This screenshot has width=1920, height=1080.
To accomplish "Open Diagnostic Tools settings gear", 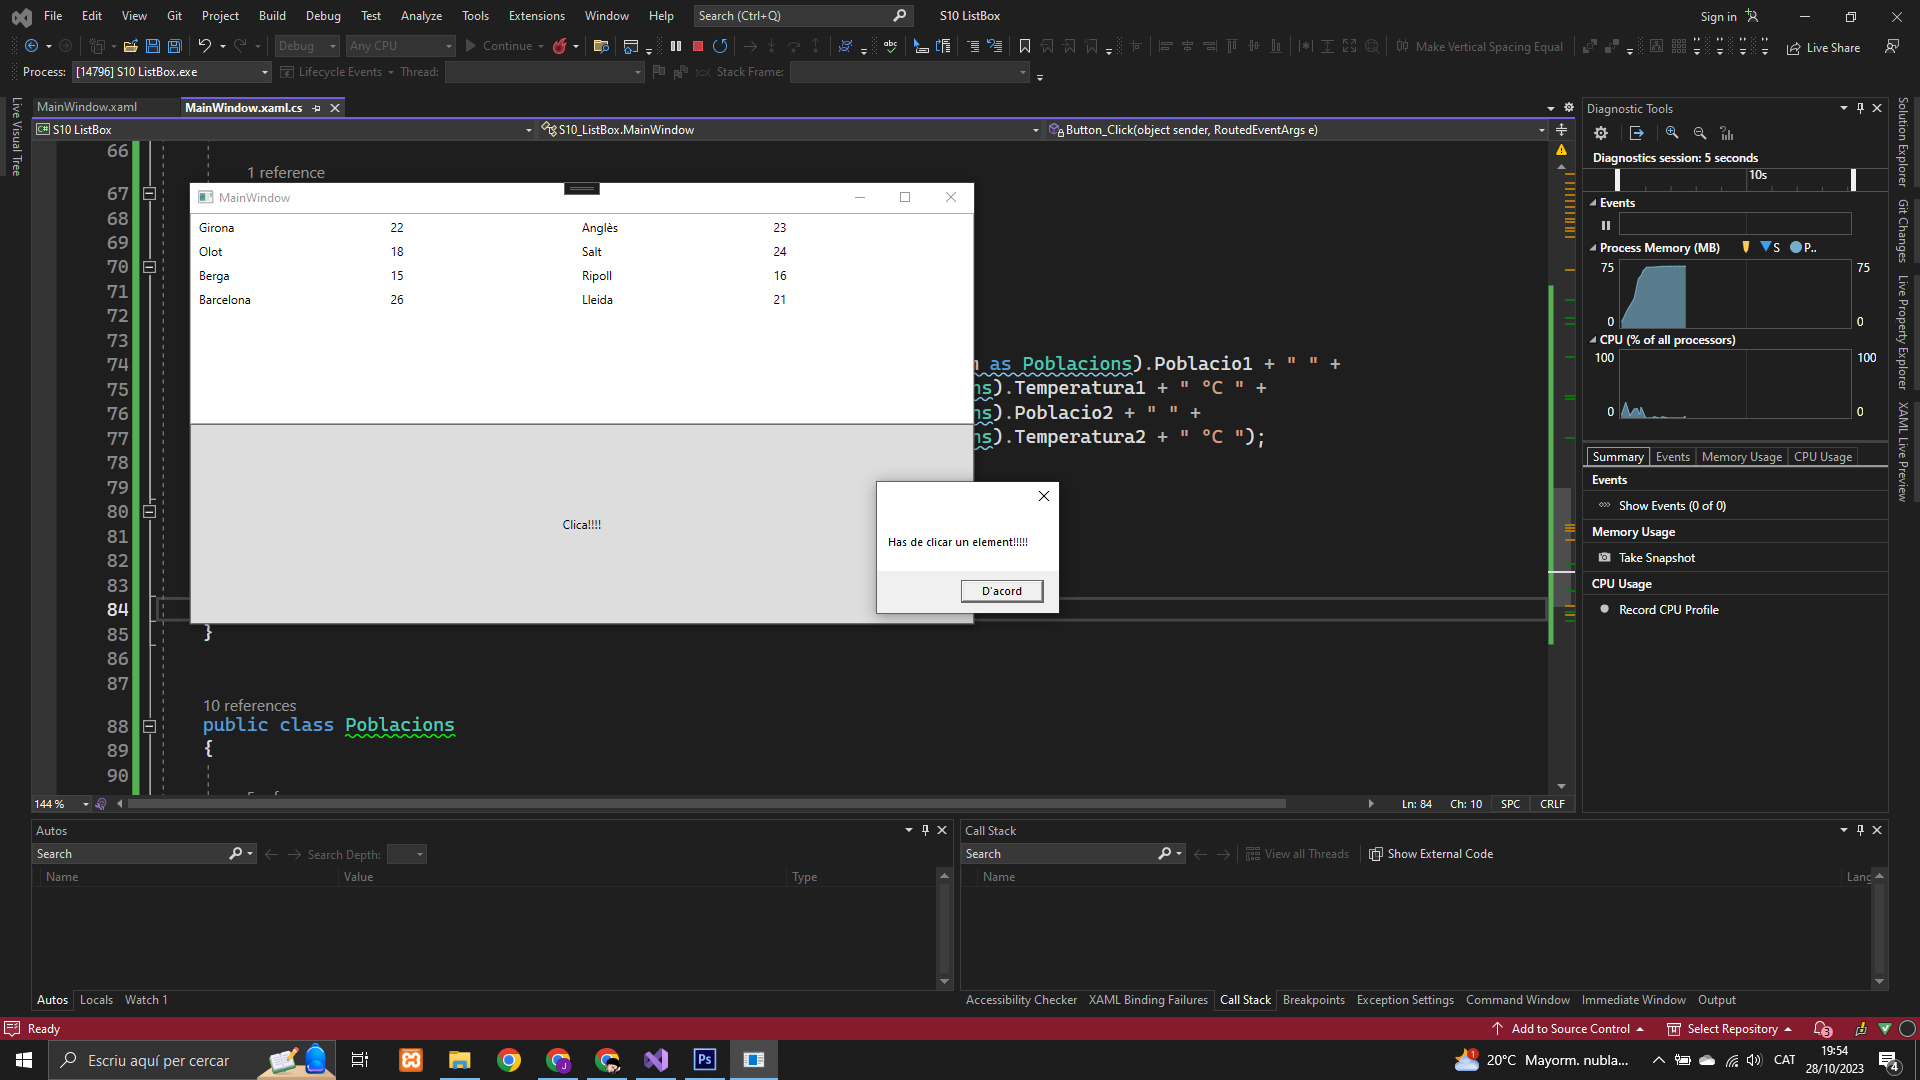I will 1601,133.
